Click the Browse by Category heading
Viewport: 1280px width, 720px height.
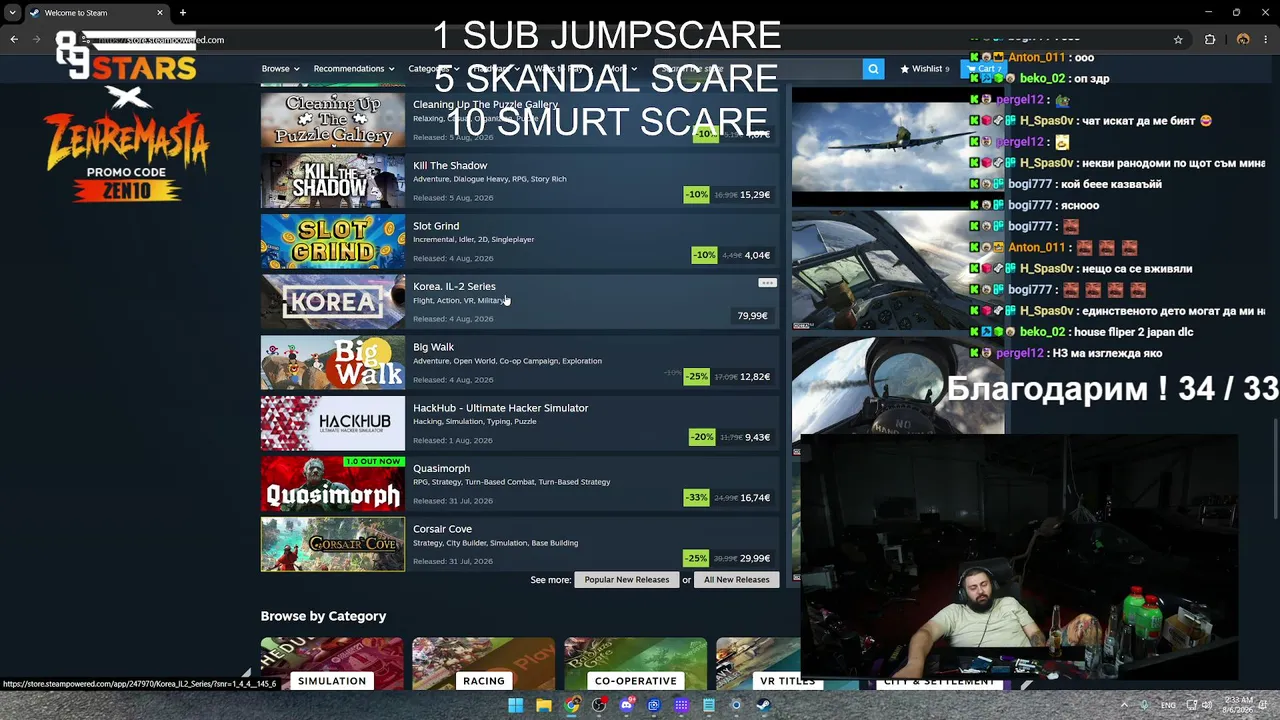[x=323, y=616]
